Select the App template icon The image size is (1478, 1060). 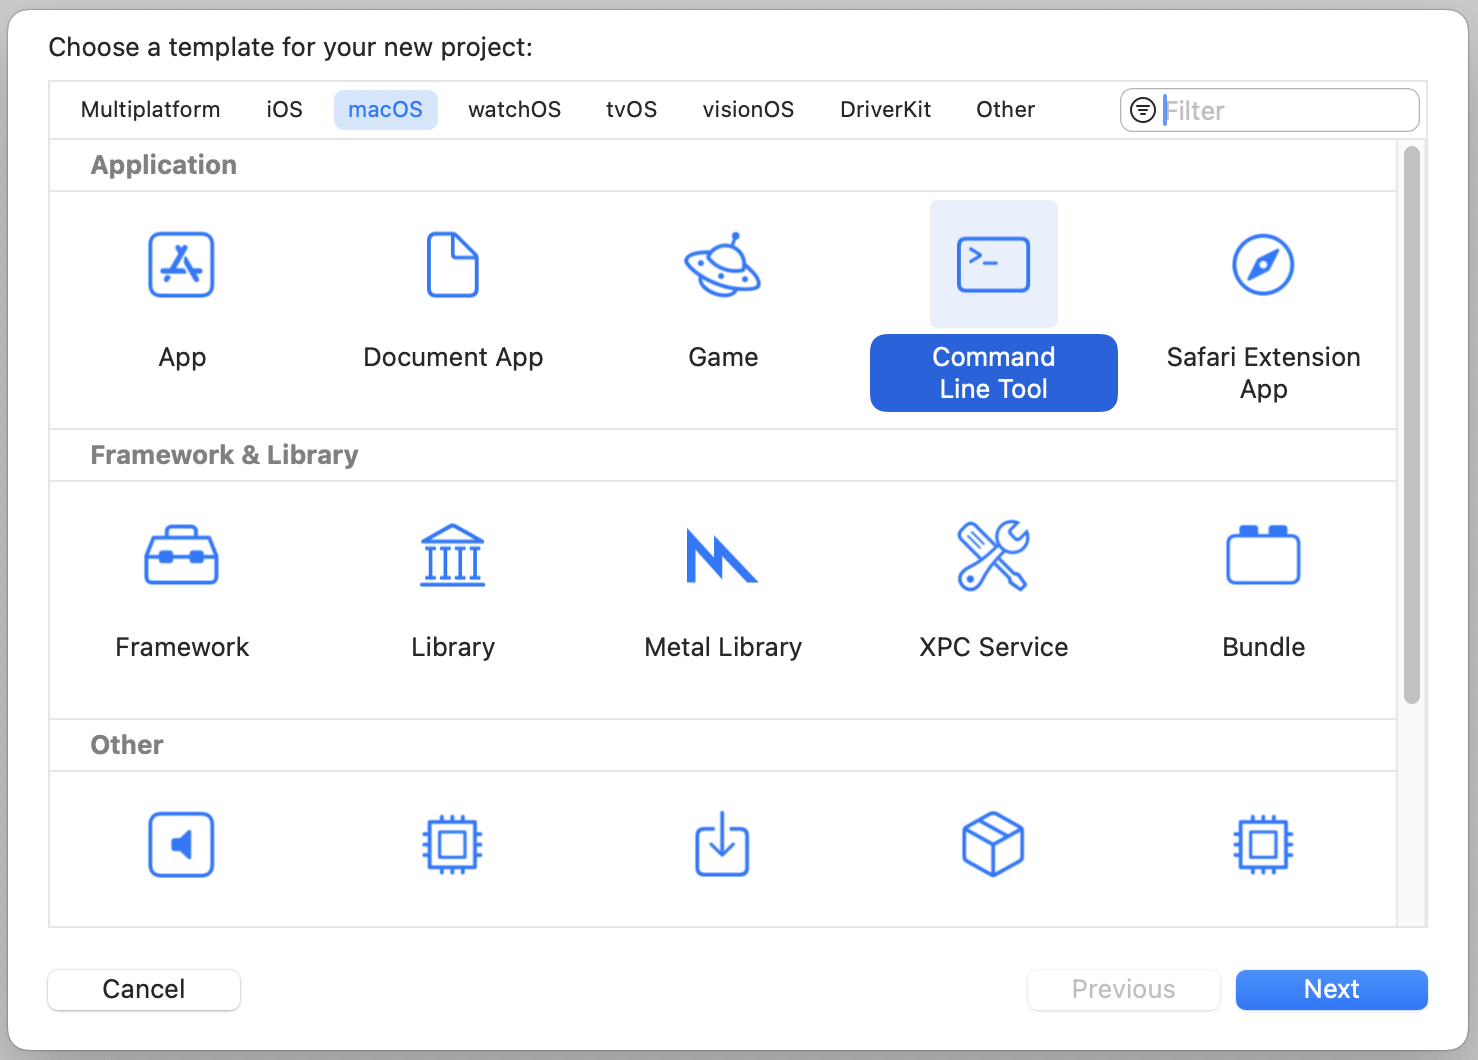click(x=181, y=265)
